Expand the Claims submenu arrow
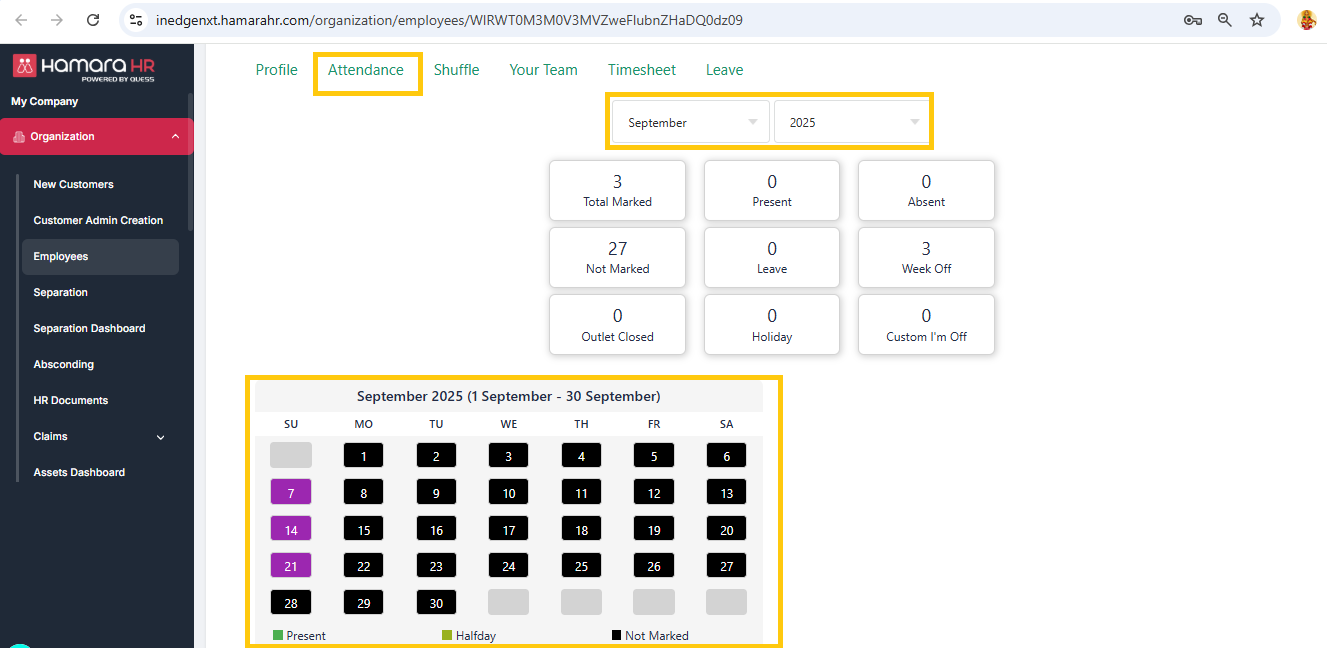 [160, 437]
